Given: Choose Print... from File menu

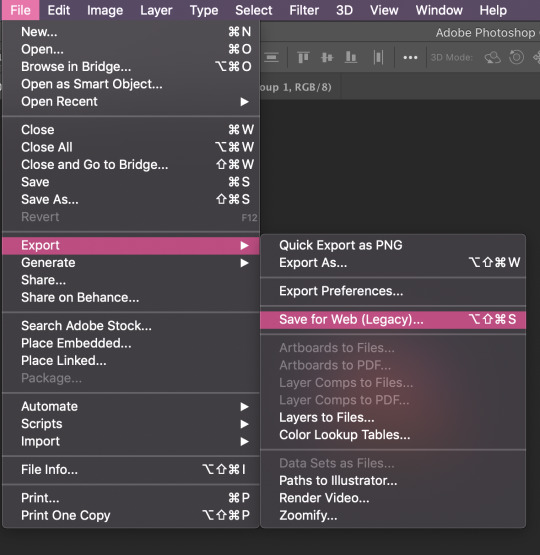Looking at the screenshot, I should 131,498.
